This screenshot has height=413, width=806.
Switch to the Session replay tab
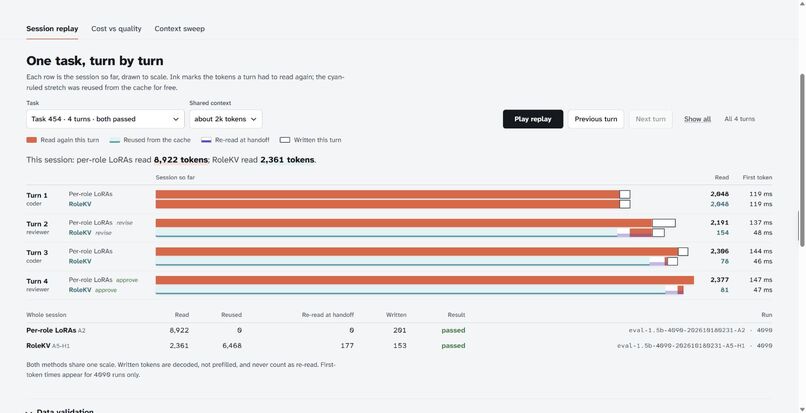coord(52,29)
